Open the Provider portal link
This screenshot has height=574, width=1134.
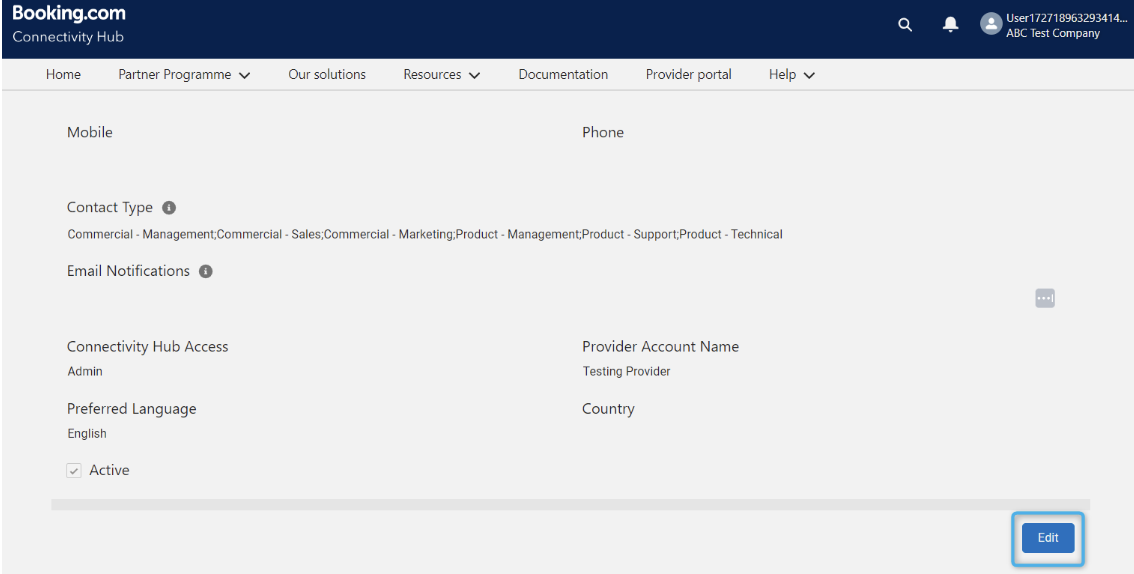(x=688, y=75)
